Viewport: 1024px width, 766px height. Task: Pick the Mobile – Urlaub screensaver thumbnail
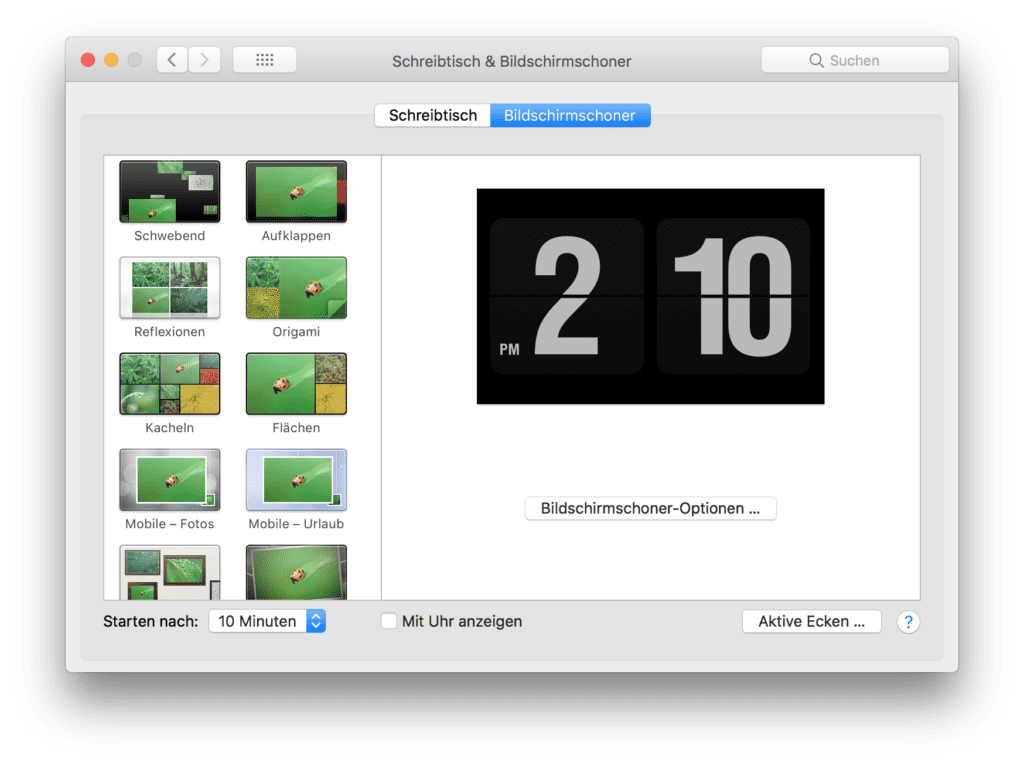coord(296,479)
